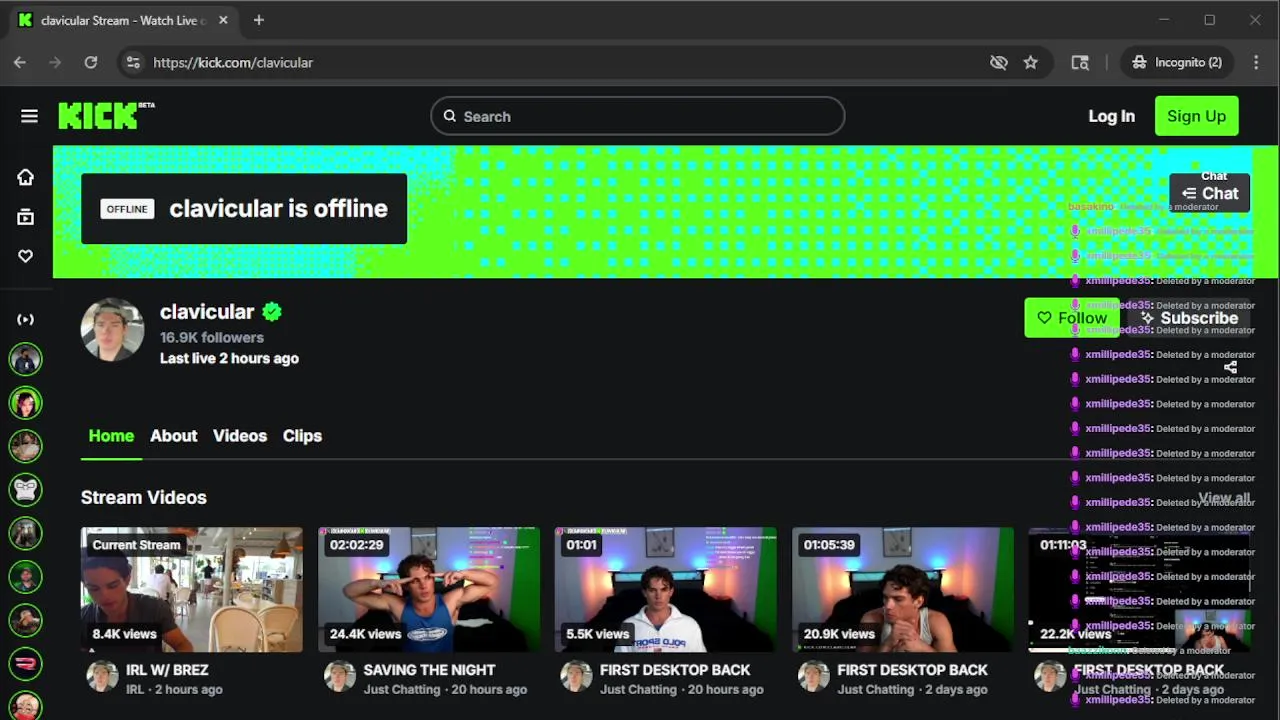Click channel avatar beside IRL W/ BREZ

(x=102, y=677)
